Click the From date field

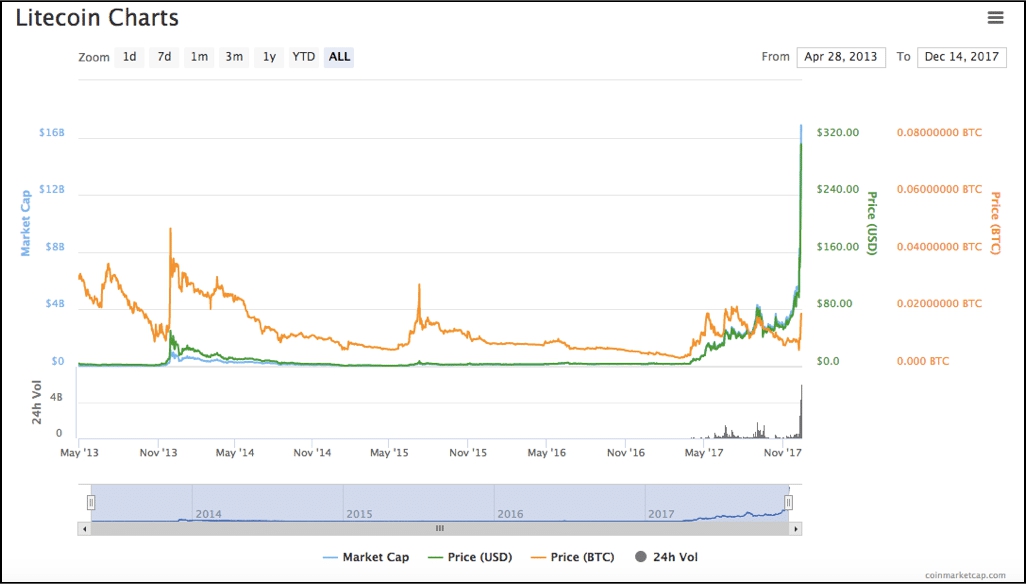(841, 57)
